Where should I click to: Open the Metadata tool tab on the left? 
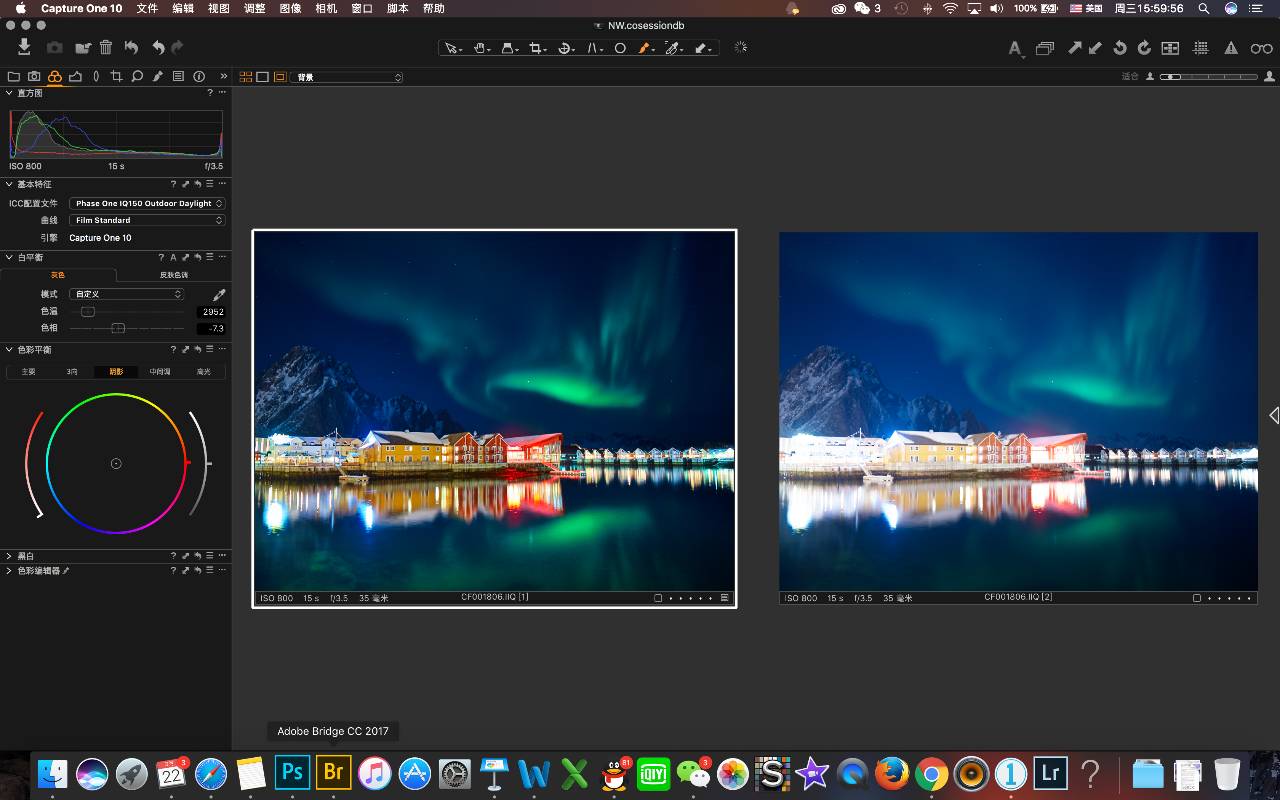coord(178,76)
